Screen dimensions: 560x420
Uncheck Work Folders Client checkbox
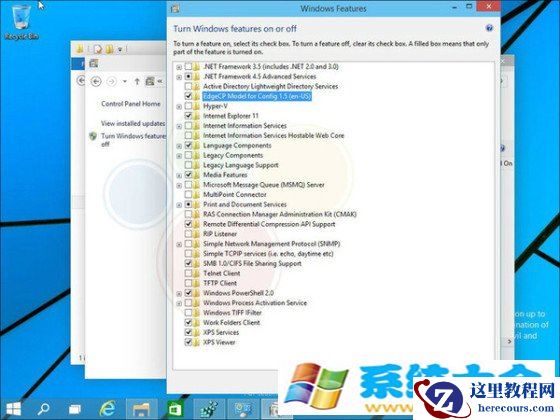tap(188, 322)
